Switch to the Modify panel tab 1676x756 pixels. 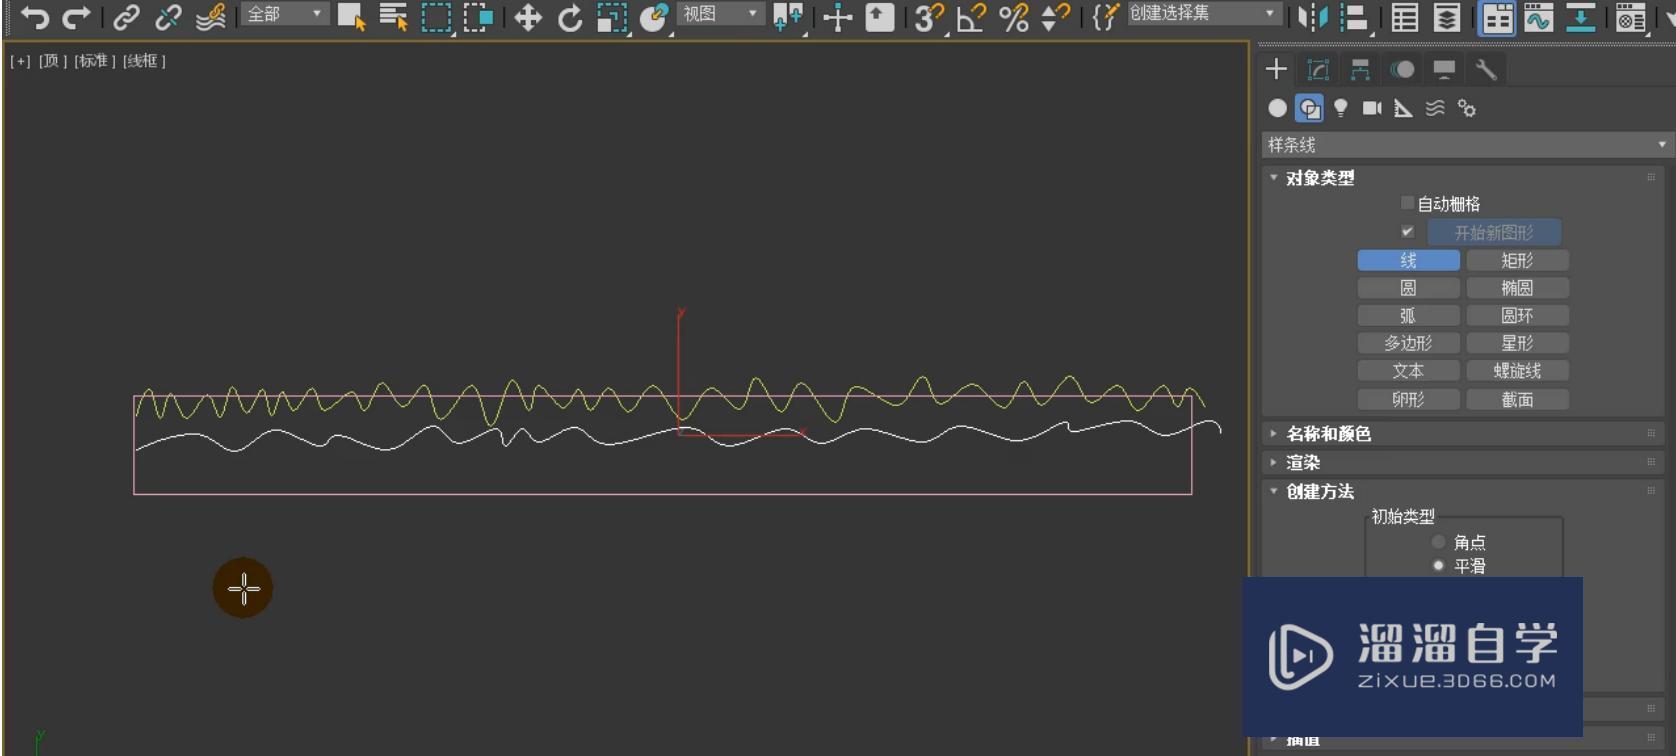pos(1318,69)
